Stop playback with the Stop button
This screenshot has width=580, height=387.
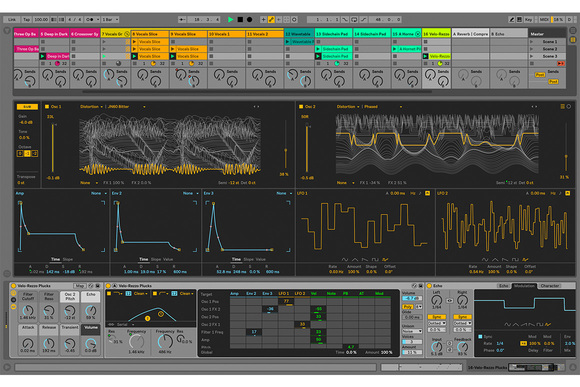240,19
